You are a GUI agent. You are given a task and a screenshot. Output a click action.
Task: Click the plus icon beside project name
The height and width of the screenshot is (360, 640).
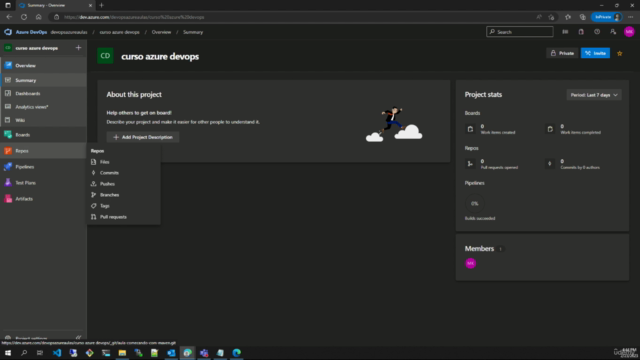click(x=78, y=48)
